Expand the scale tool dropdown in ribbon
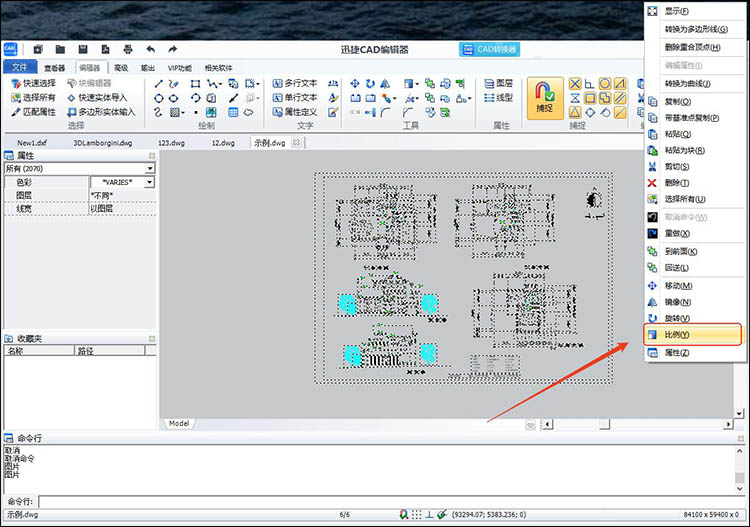 click(x=417, y=84)
